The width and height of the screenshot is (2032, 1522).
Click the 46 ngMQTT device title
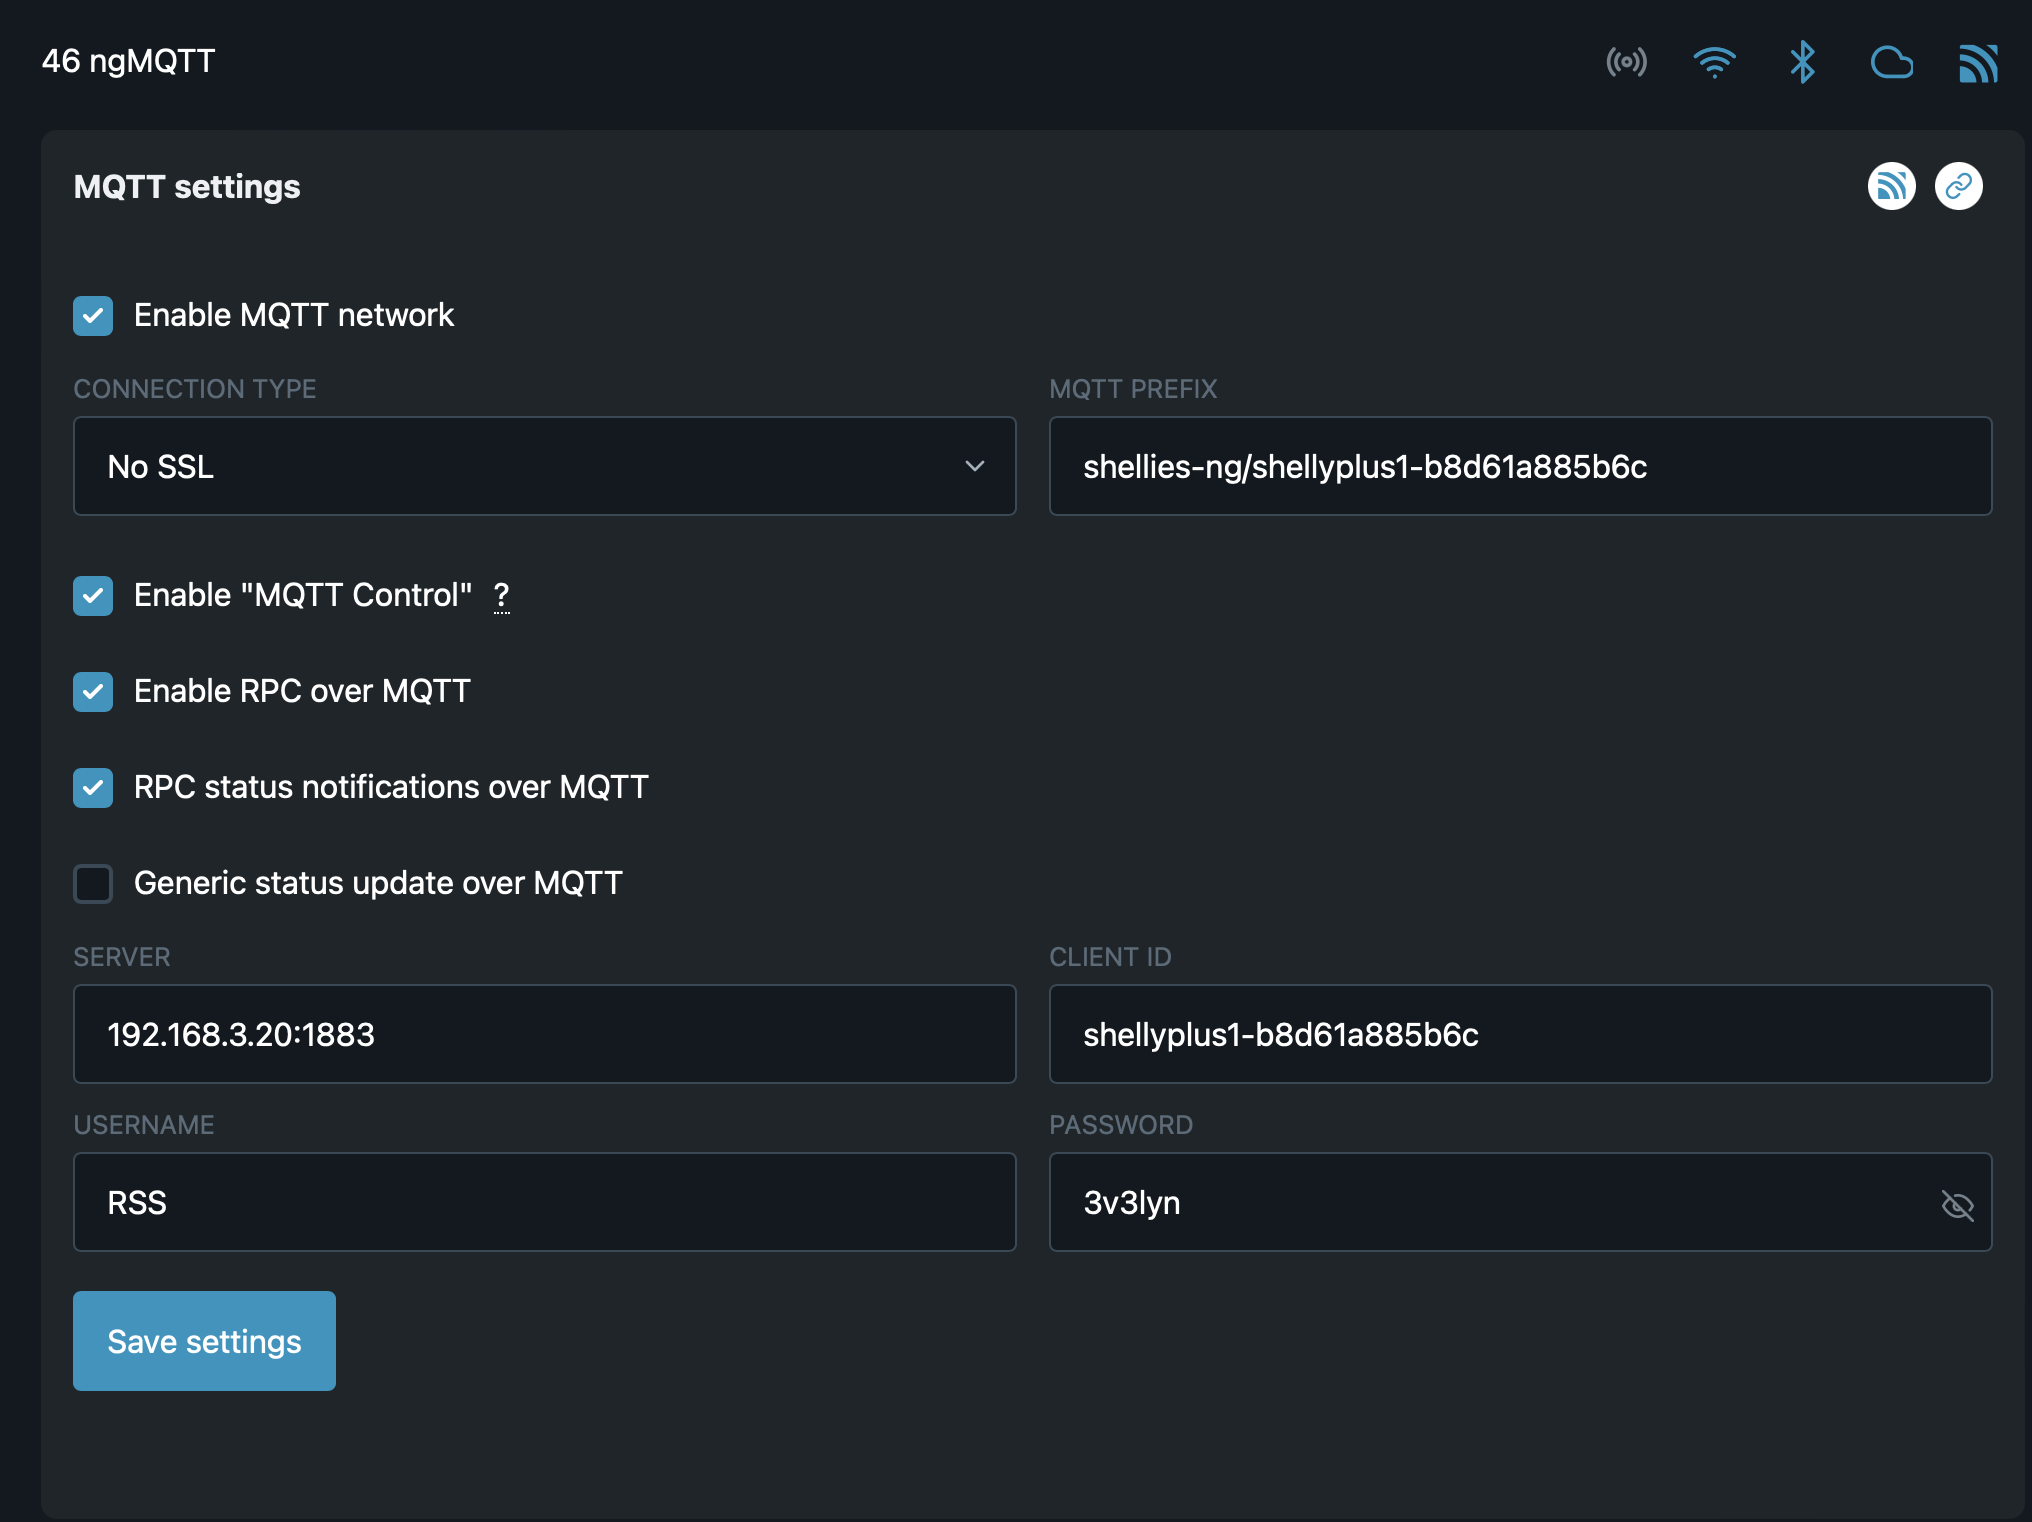pos(128,61)
